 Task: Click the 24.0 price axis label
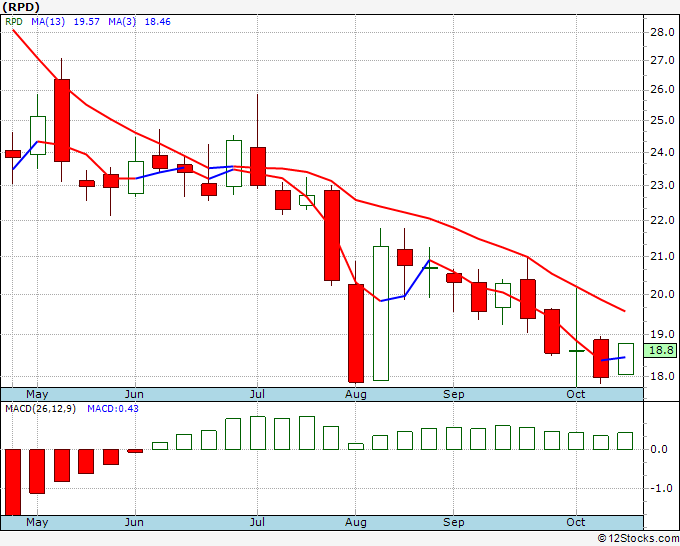[662, 152]
